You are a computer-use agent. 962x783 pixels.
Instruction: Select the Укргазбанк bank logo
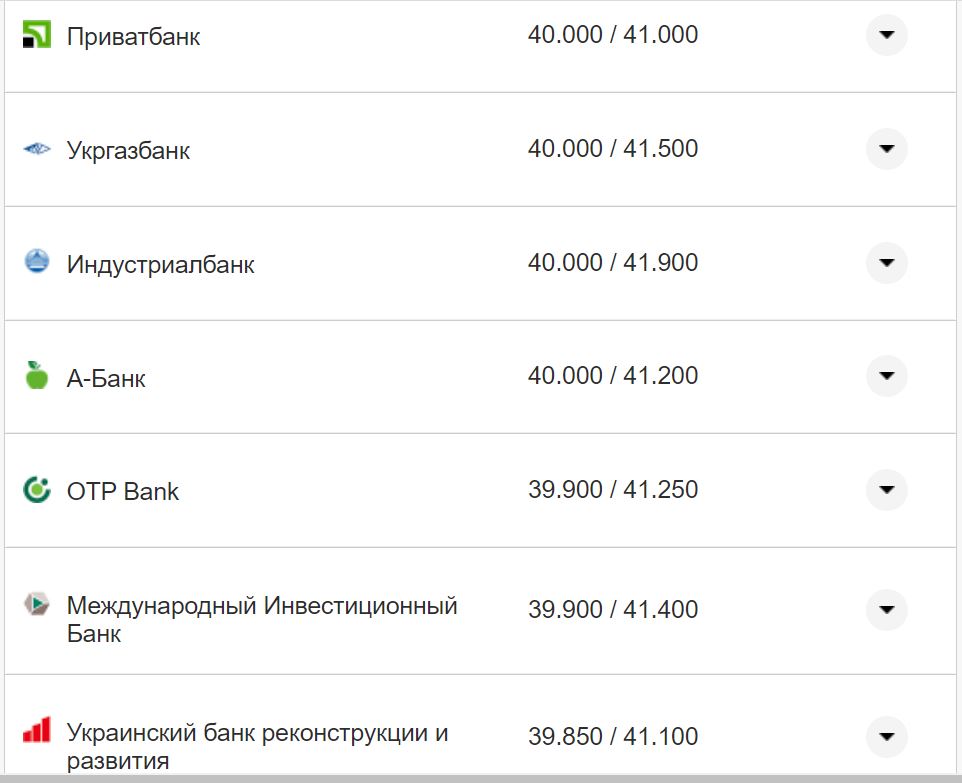[x=36, y=148]
